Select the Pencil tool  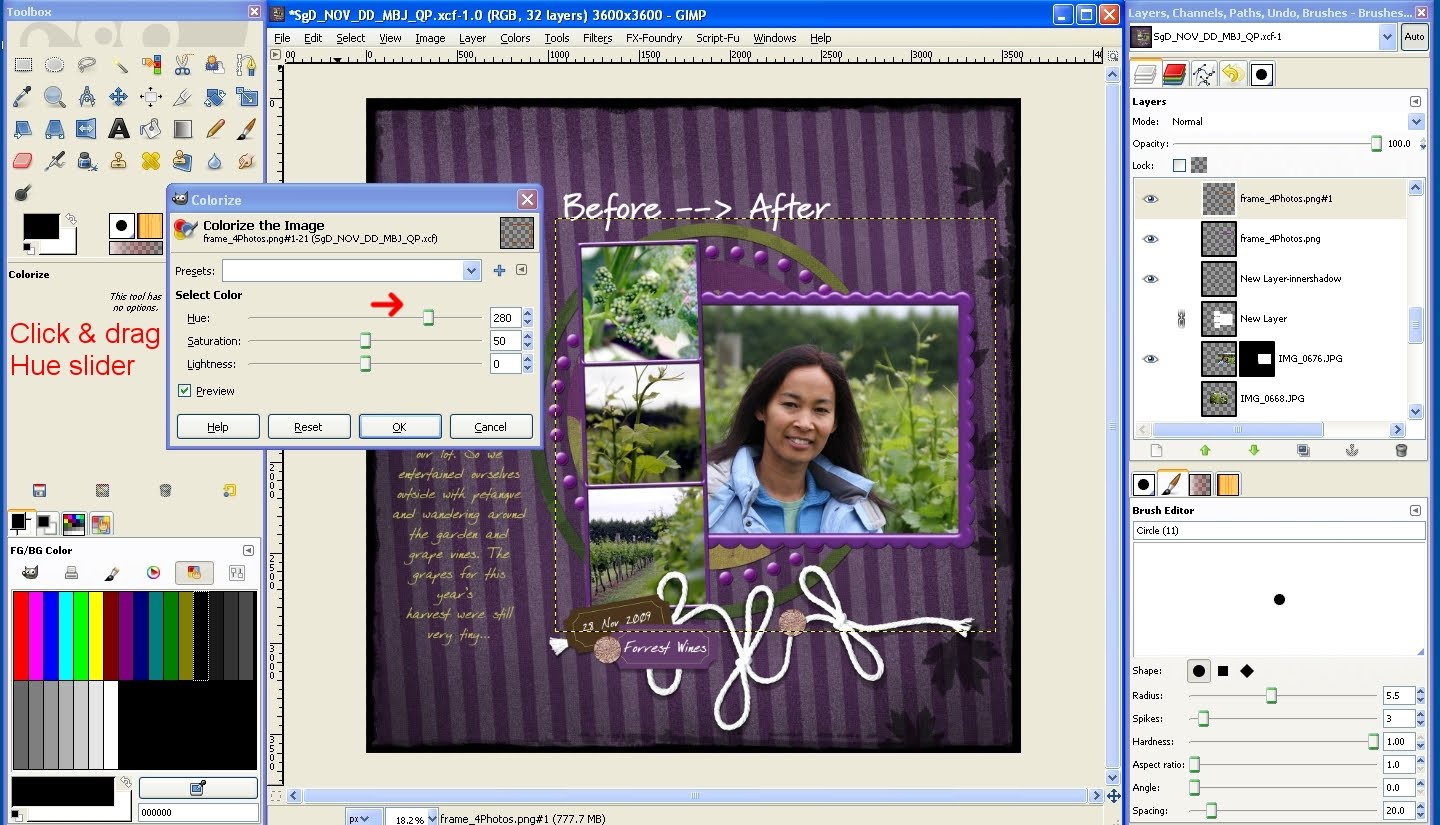pyautogui.click(x=215, y=128)
